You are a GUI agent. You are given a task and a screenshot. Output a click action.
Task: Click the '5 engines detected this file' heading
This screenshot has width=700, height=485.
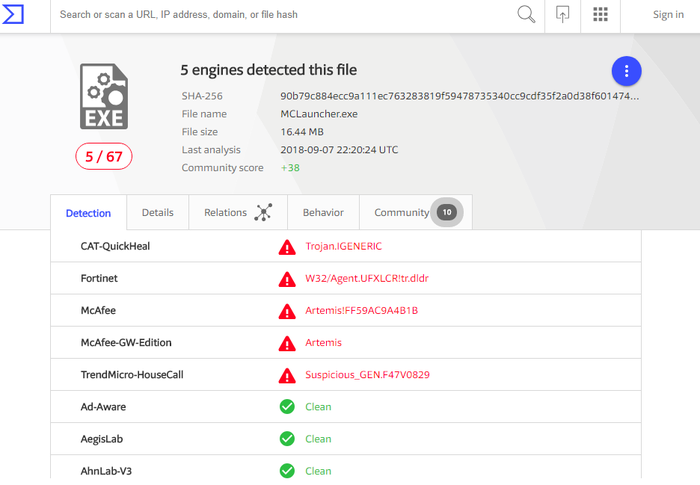click(x=268, y=70)
